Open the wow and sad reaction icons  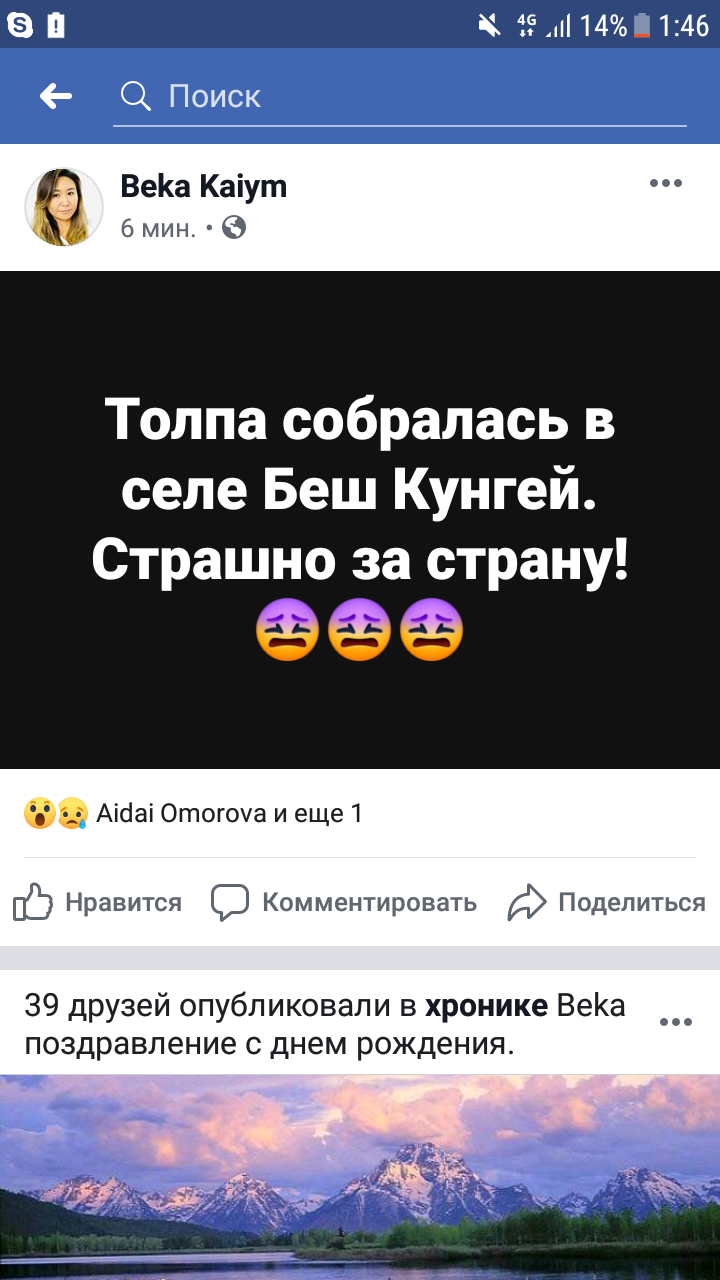pyautogui.click(x=56, y=814)
